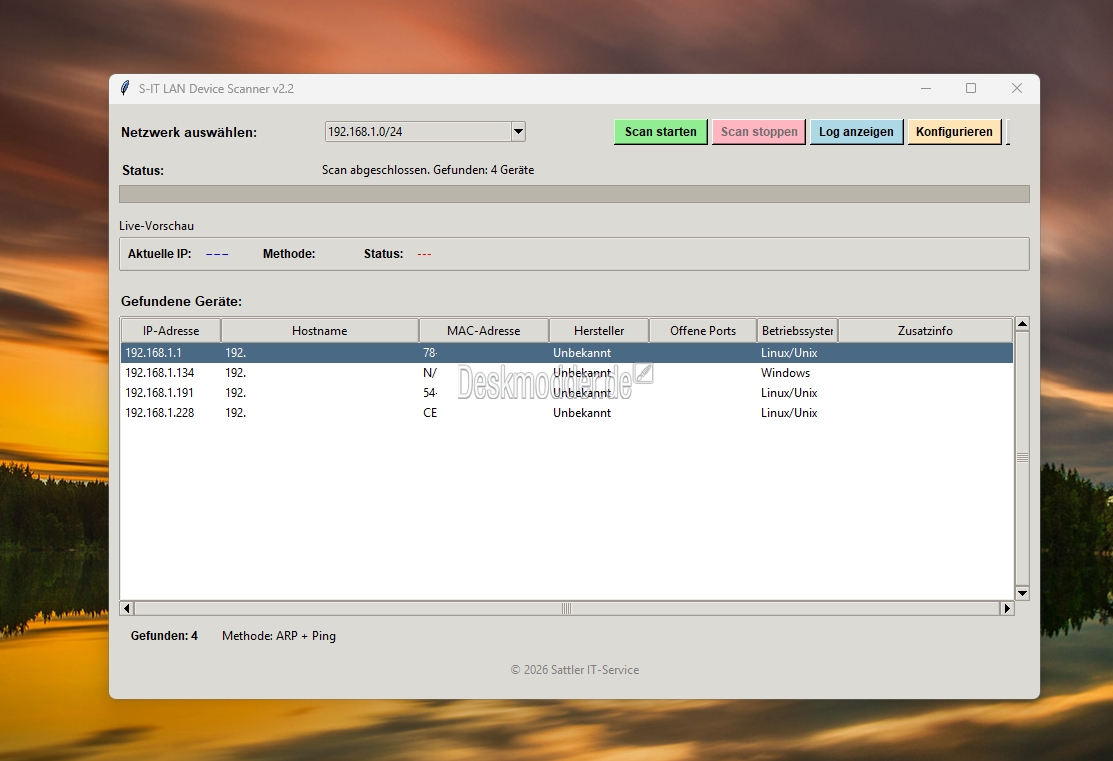Click the Hersteller column header
The image size is (1113, 761).
pyautogui.click(x=599, y=330)
